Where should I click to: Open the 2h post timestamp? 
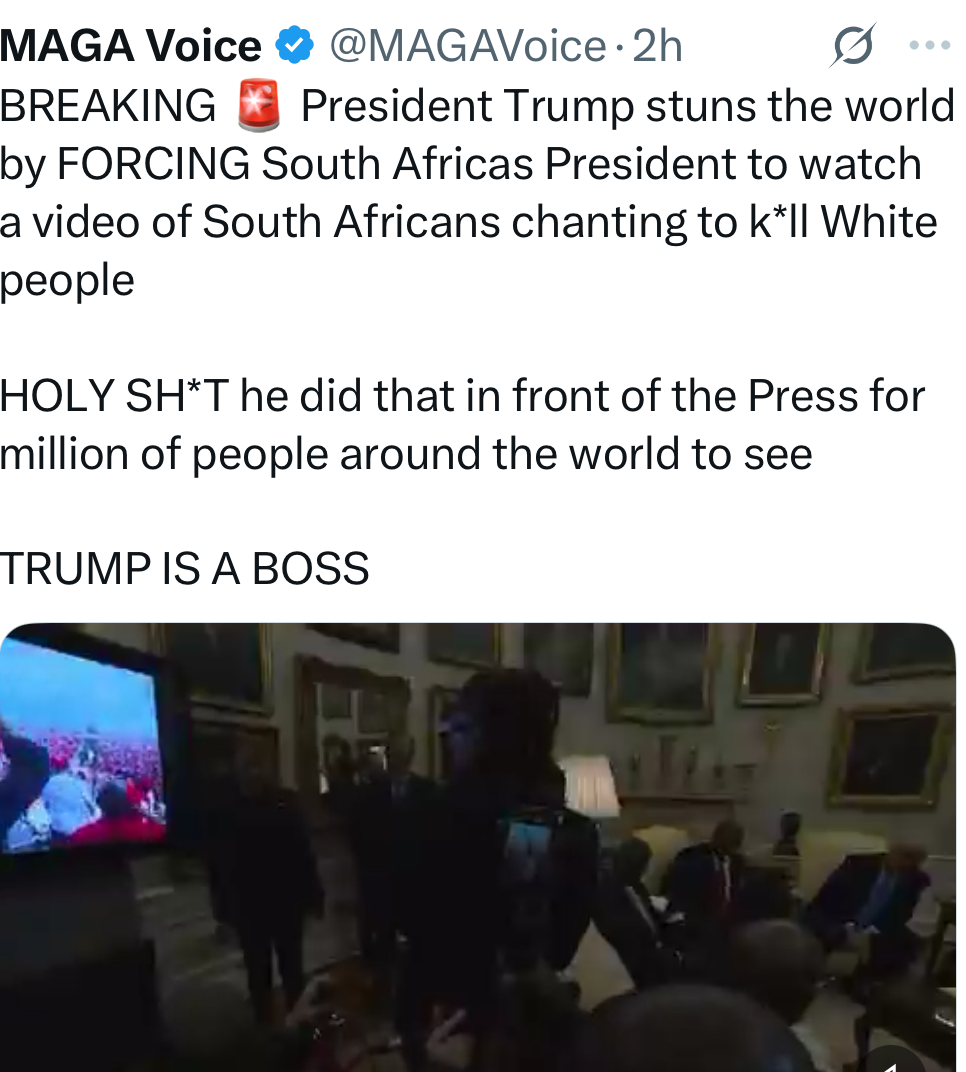coord(657,46)
